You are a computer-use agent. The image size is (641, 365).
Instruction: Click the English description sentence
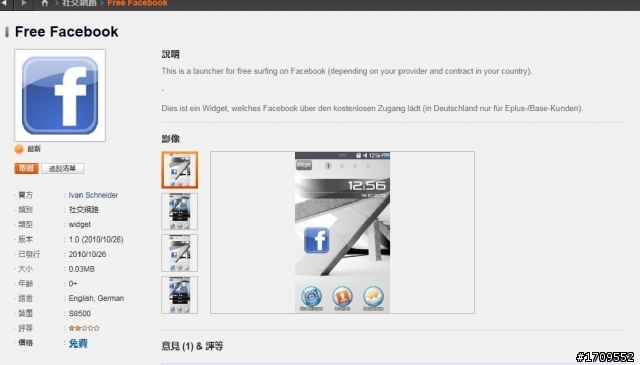pyautogui.click(x=347, y=71)
